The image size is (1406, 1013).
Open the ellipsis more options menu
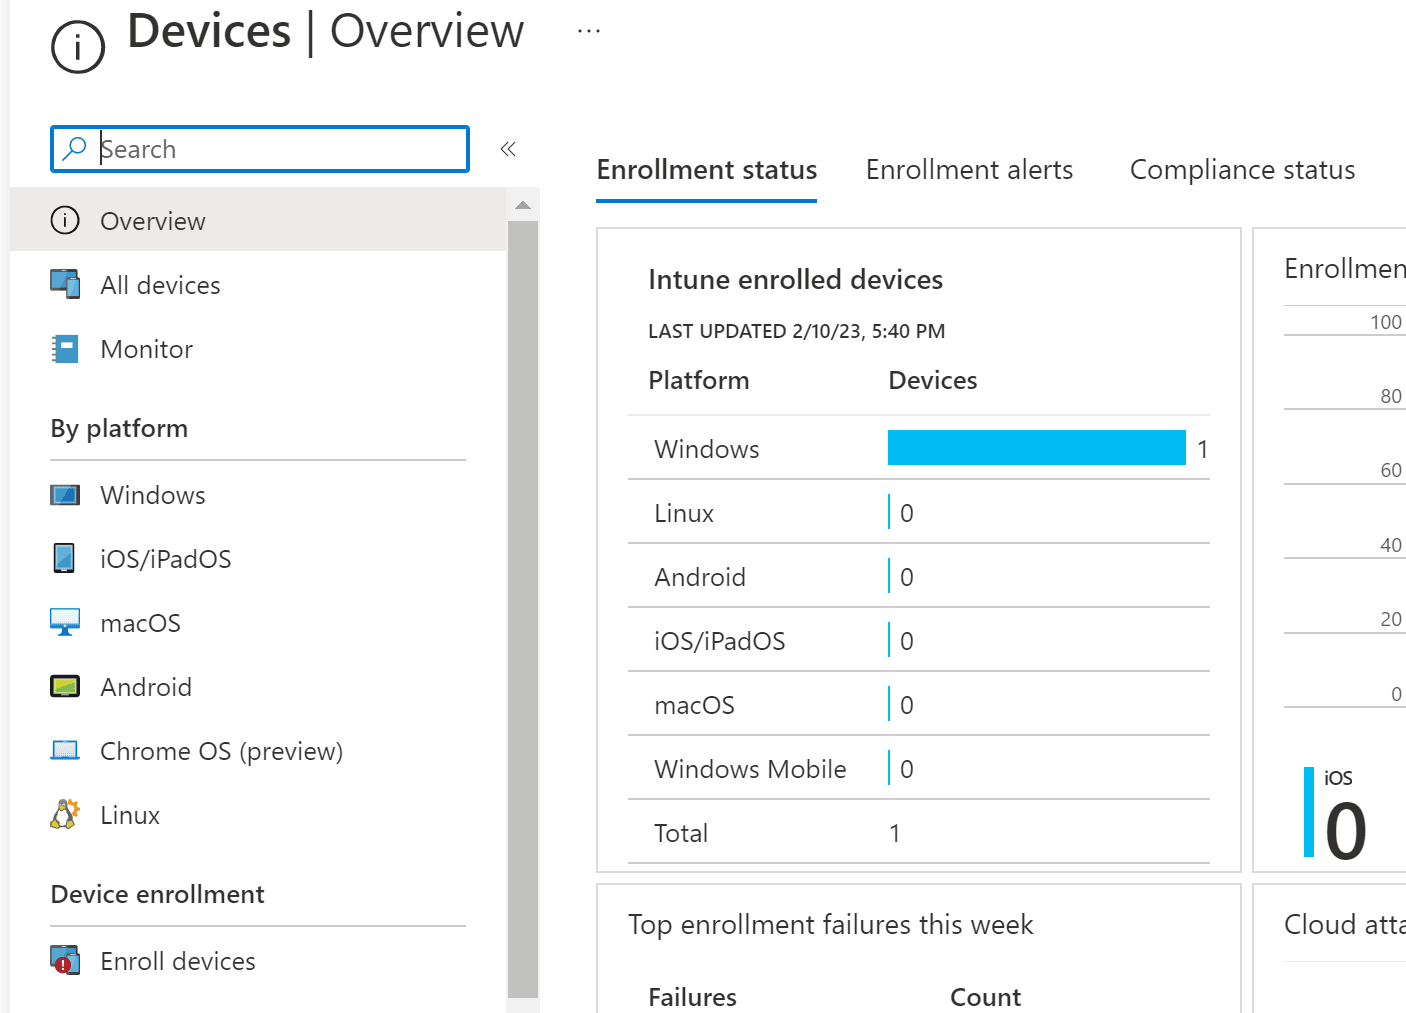click(589, 31)
